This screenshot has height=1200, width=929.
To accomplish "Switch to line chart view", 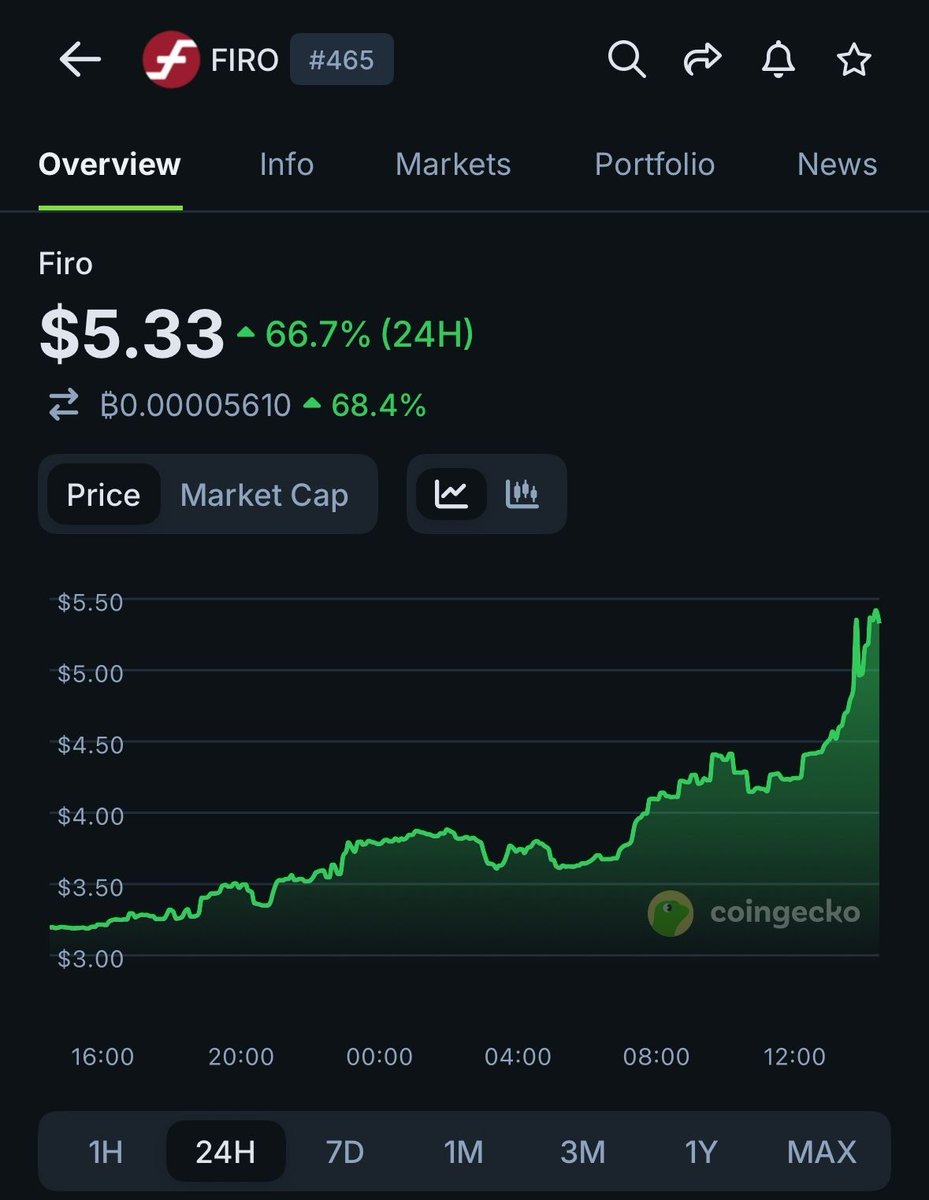I will coord(452,494).
